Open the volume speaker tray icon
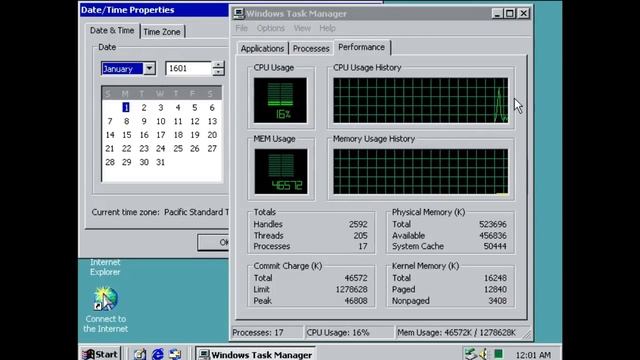The image size is (640, 360). pos(483,354)
